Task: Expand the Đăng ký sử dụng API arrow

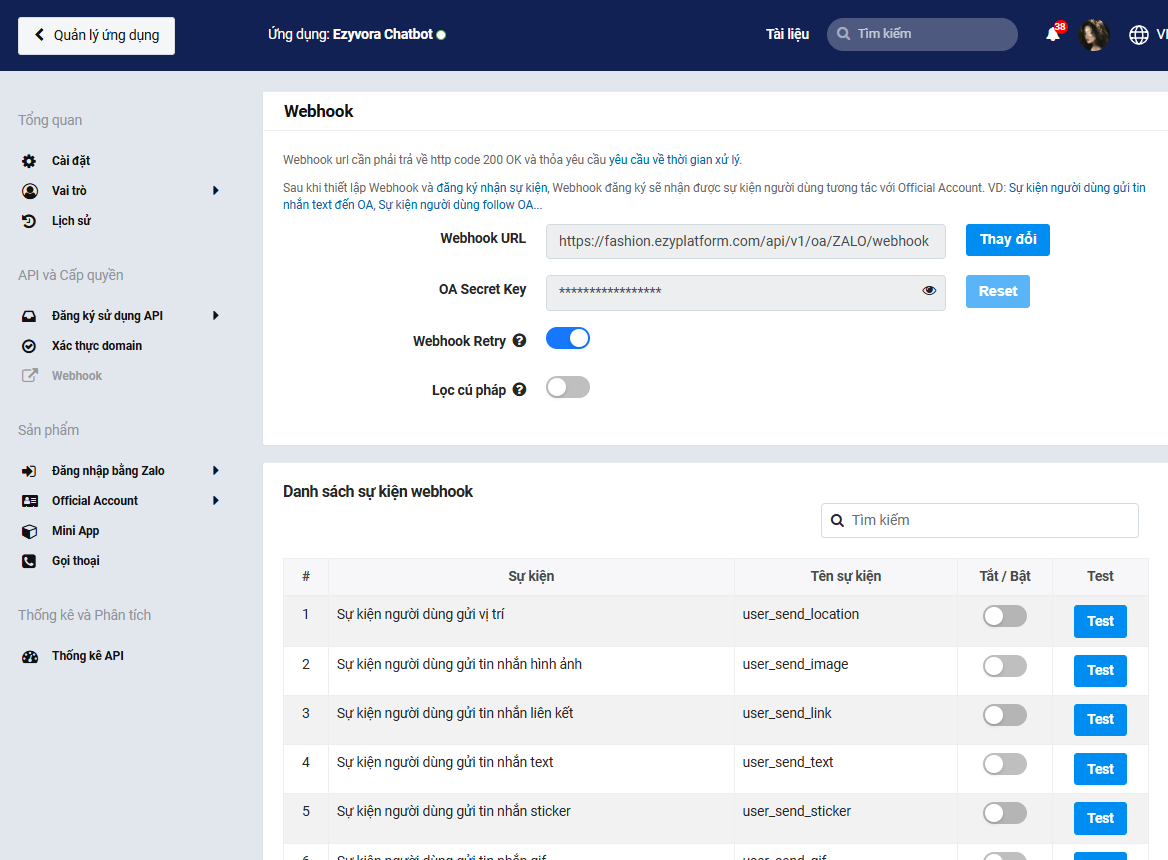Action: tap(215, 316)
